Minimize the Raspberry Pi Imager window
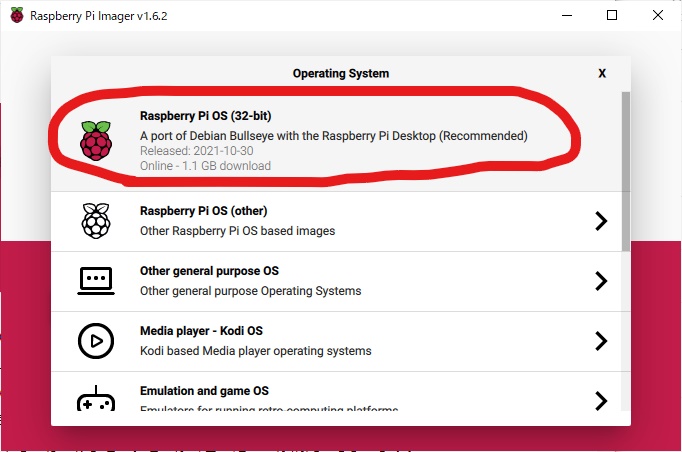 point(567,15)
